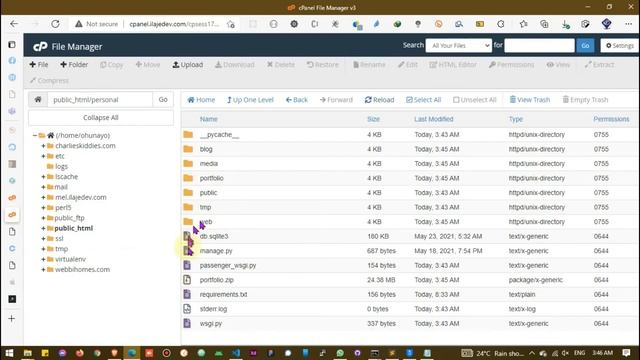
Task: Expand the virtualenv tree folder
Action: pyautogui.click(x=43, y=259)
